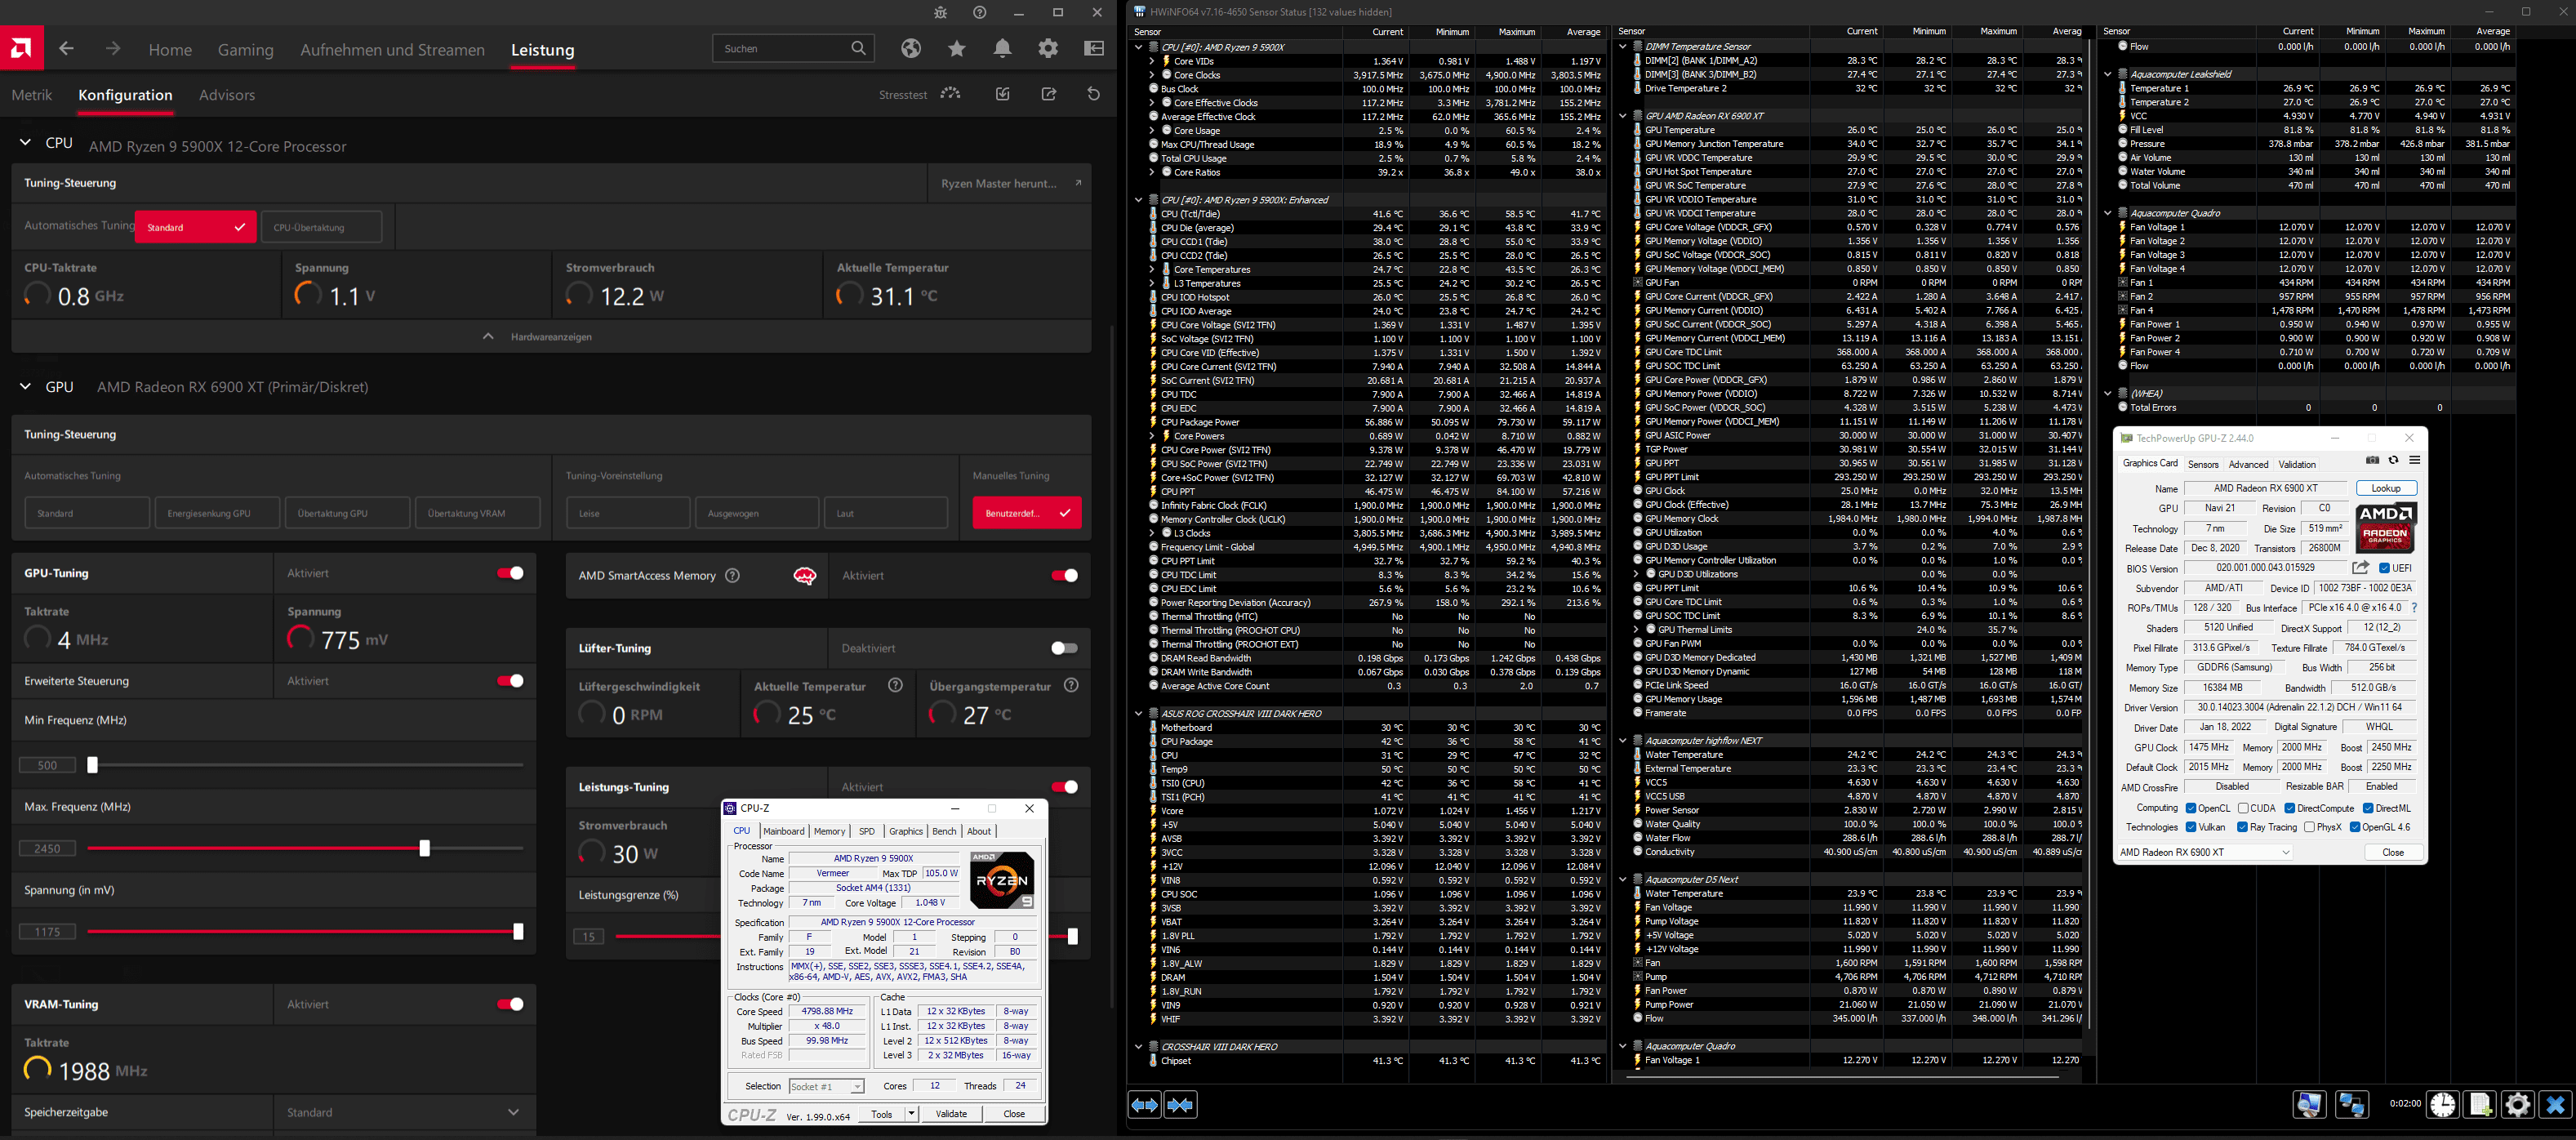The height and width of the screenshot is (1140, 2576).
Task: Toggle AMD SmartAccess Memory switch
Action: coord(1064,576)
